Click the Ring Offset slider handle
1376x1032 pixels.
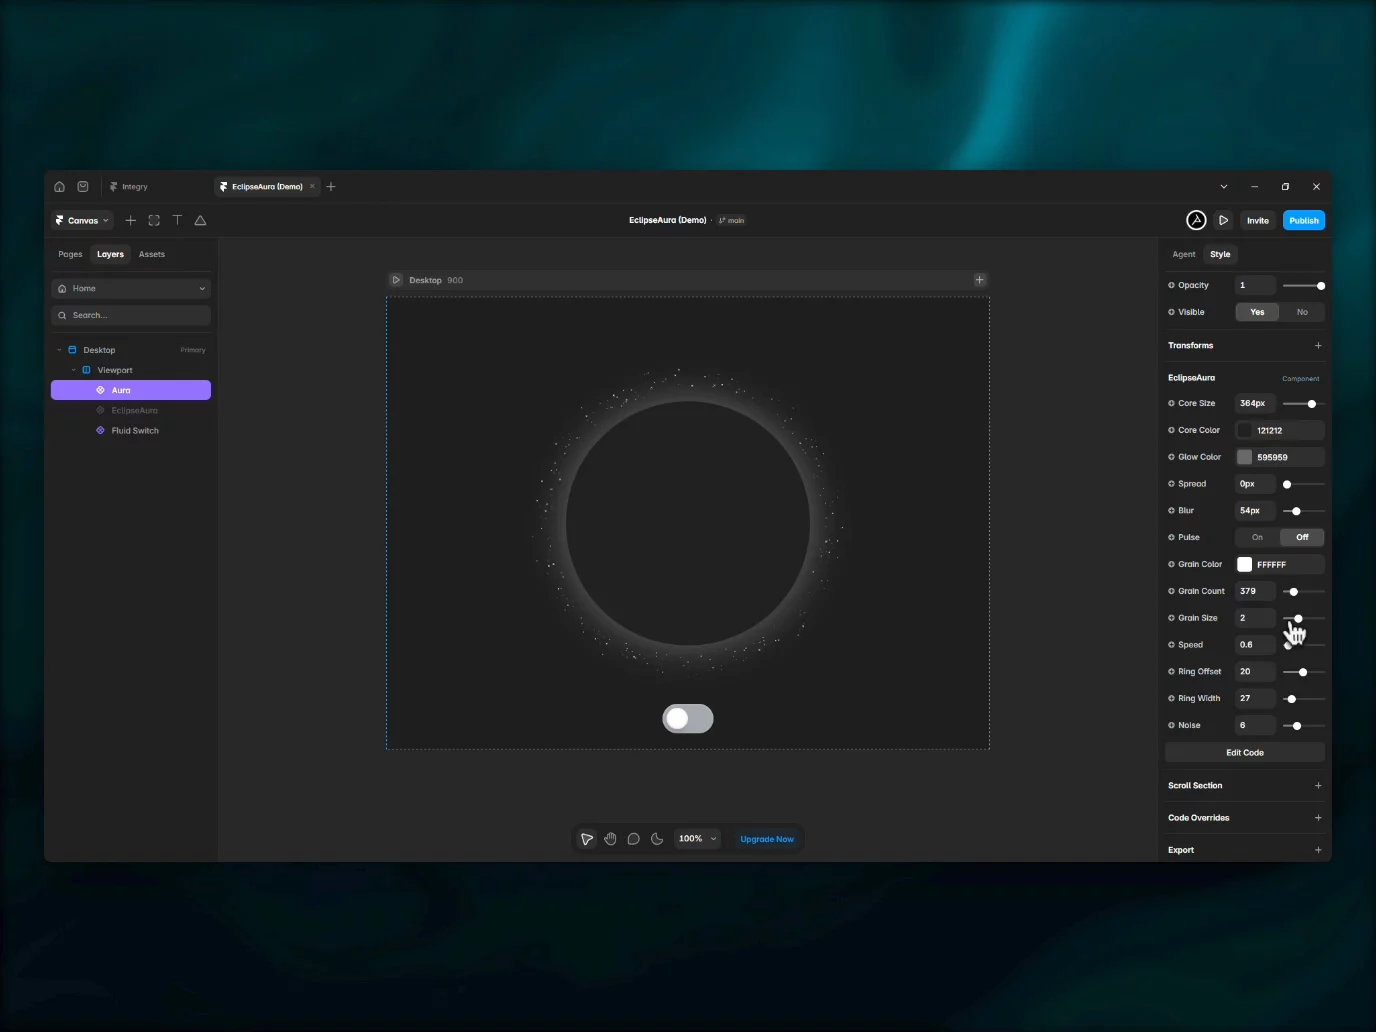(1303, 672)
